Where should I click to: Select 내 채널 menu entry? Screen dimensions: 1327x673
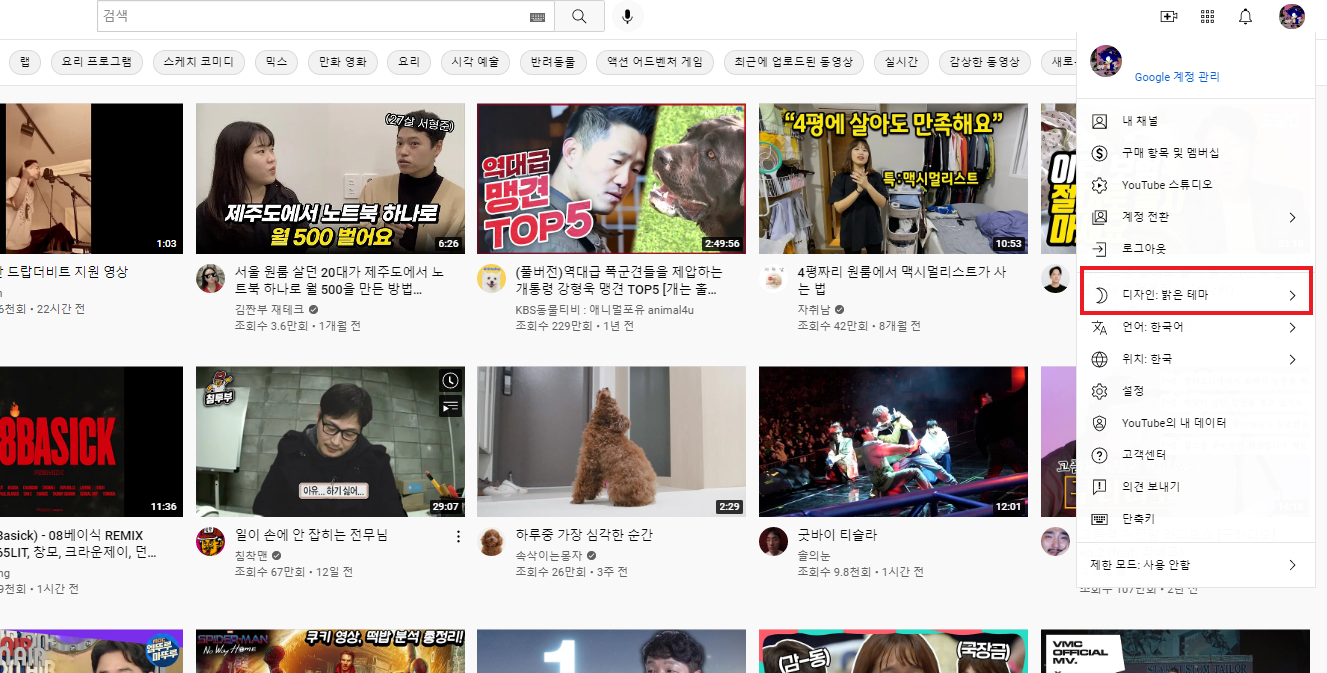(1196, 121)
